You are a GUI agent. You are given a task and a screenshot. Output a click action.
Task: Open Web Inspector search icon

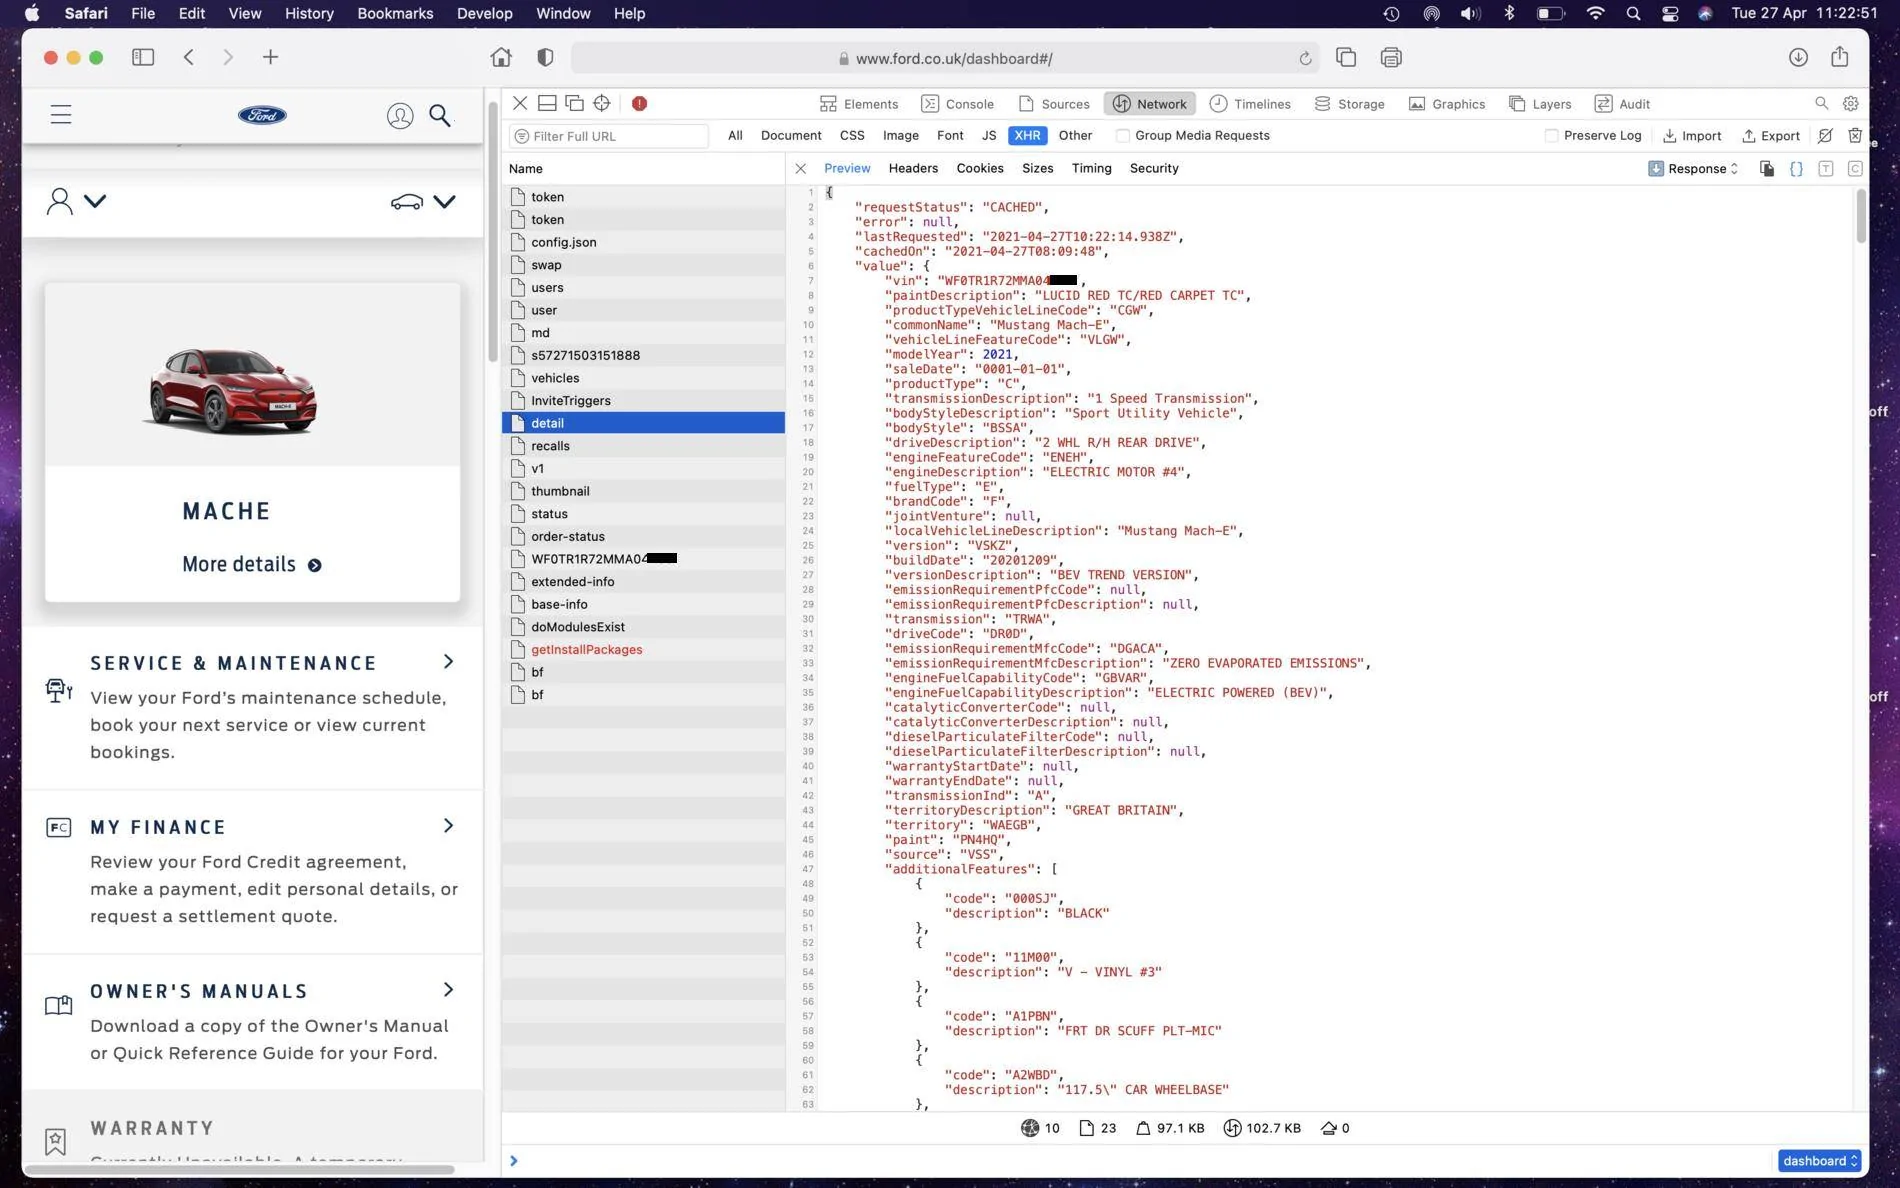tap(1822, 103)
